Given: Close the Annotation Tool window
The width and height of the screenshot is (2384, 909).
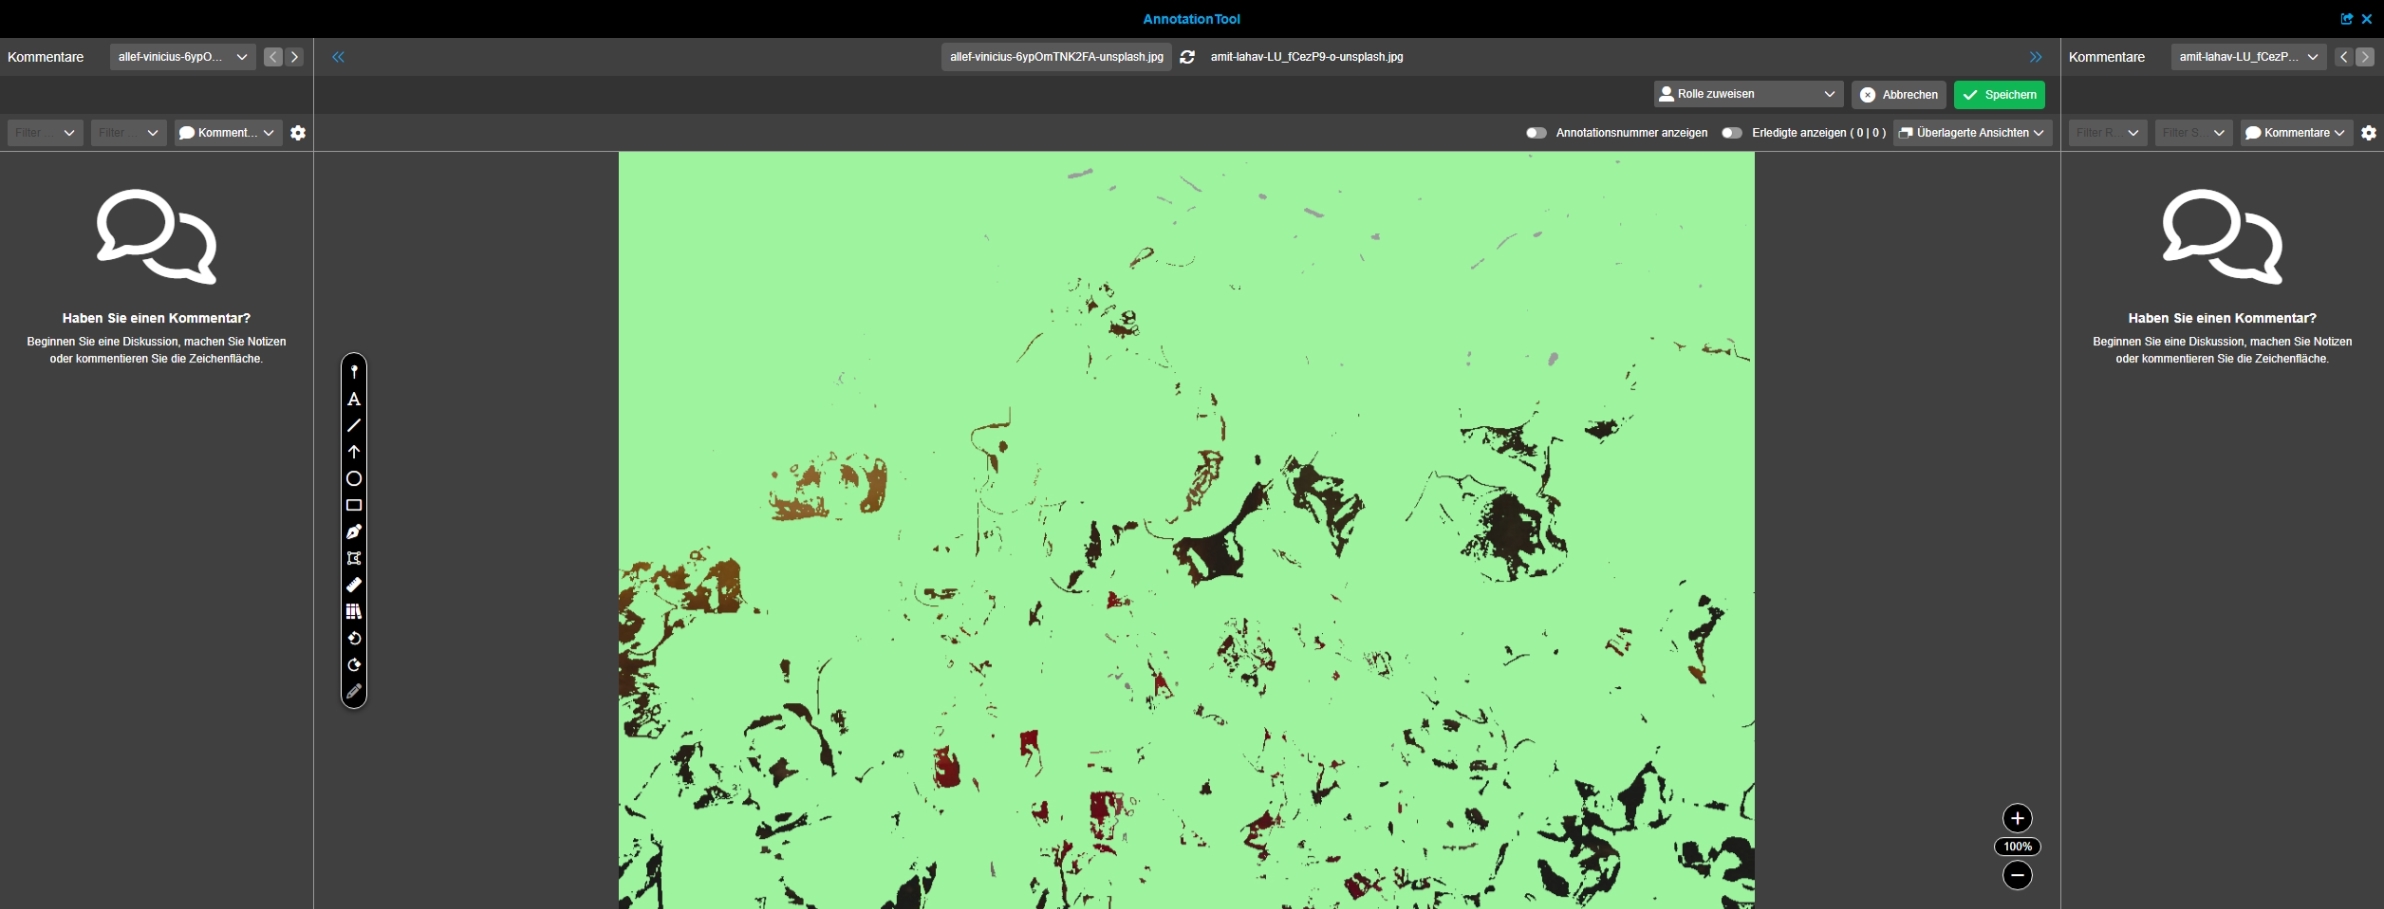Looking at the screenshot, I should [x=2367, y=19].
